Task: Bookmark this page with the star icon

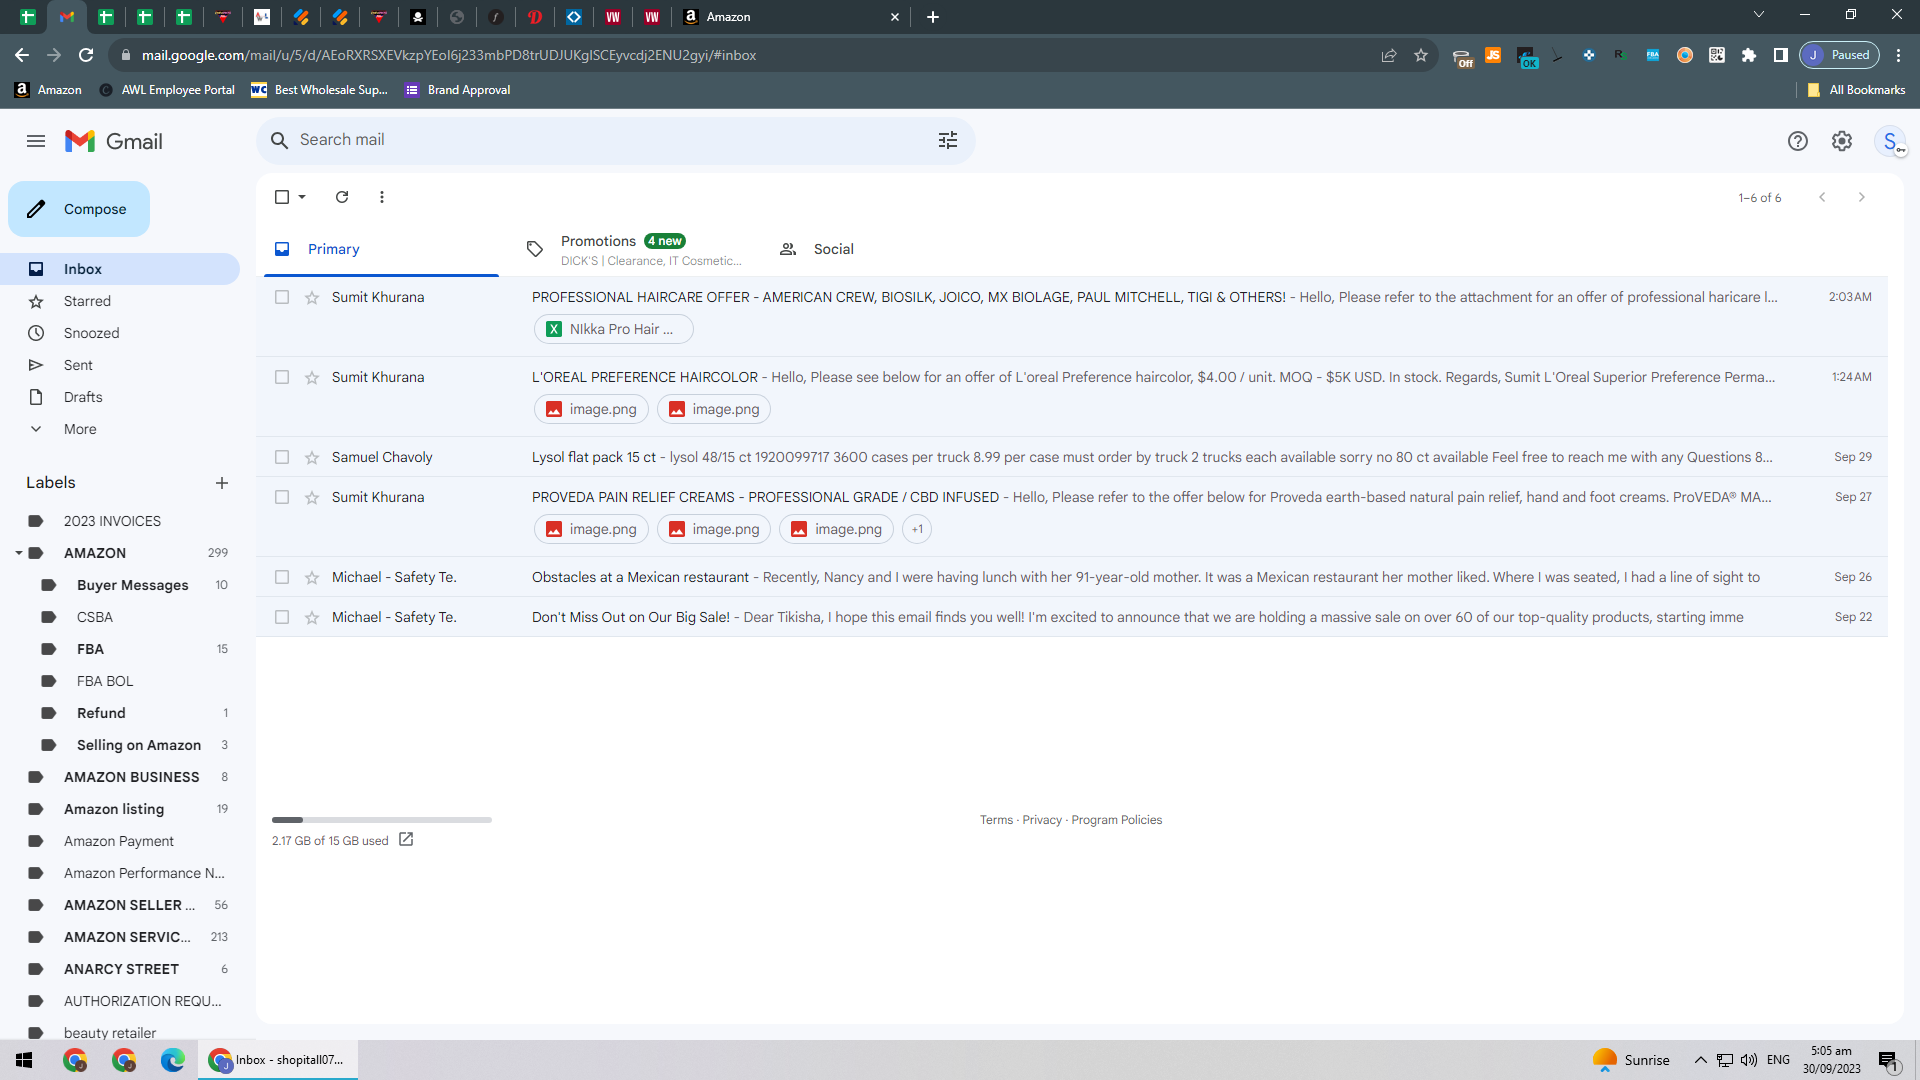Action: [1421, 55]
